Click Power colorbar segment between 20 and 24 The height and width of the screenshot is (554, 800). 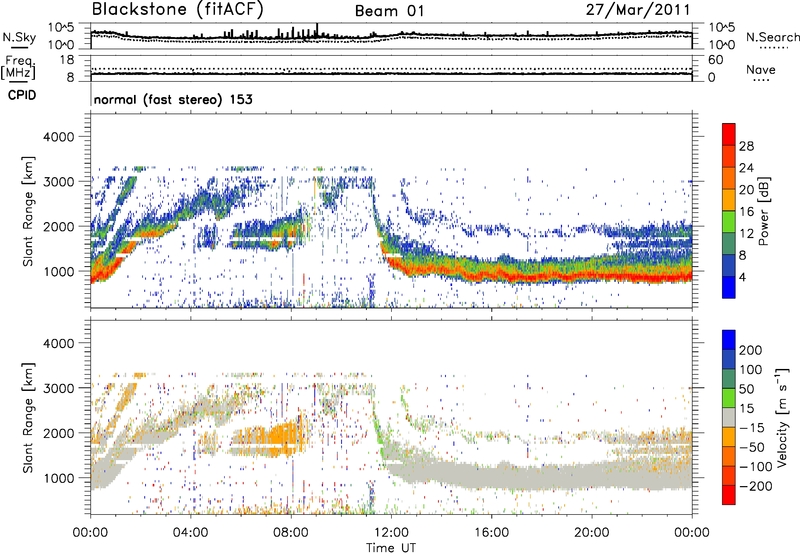coord(729,178)
